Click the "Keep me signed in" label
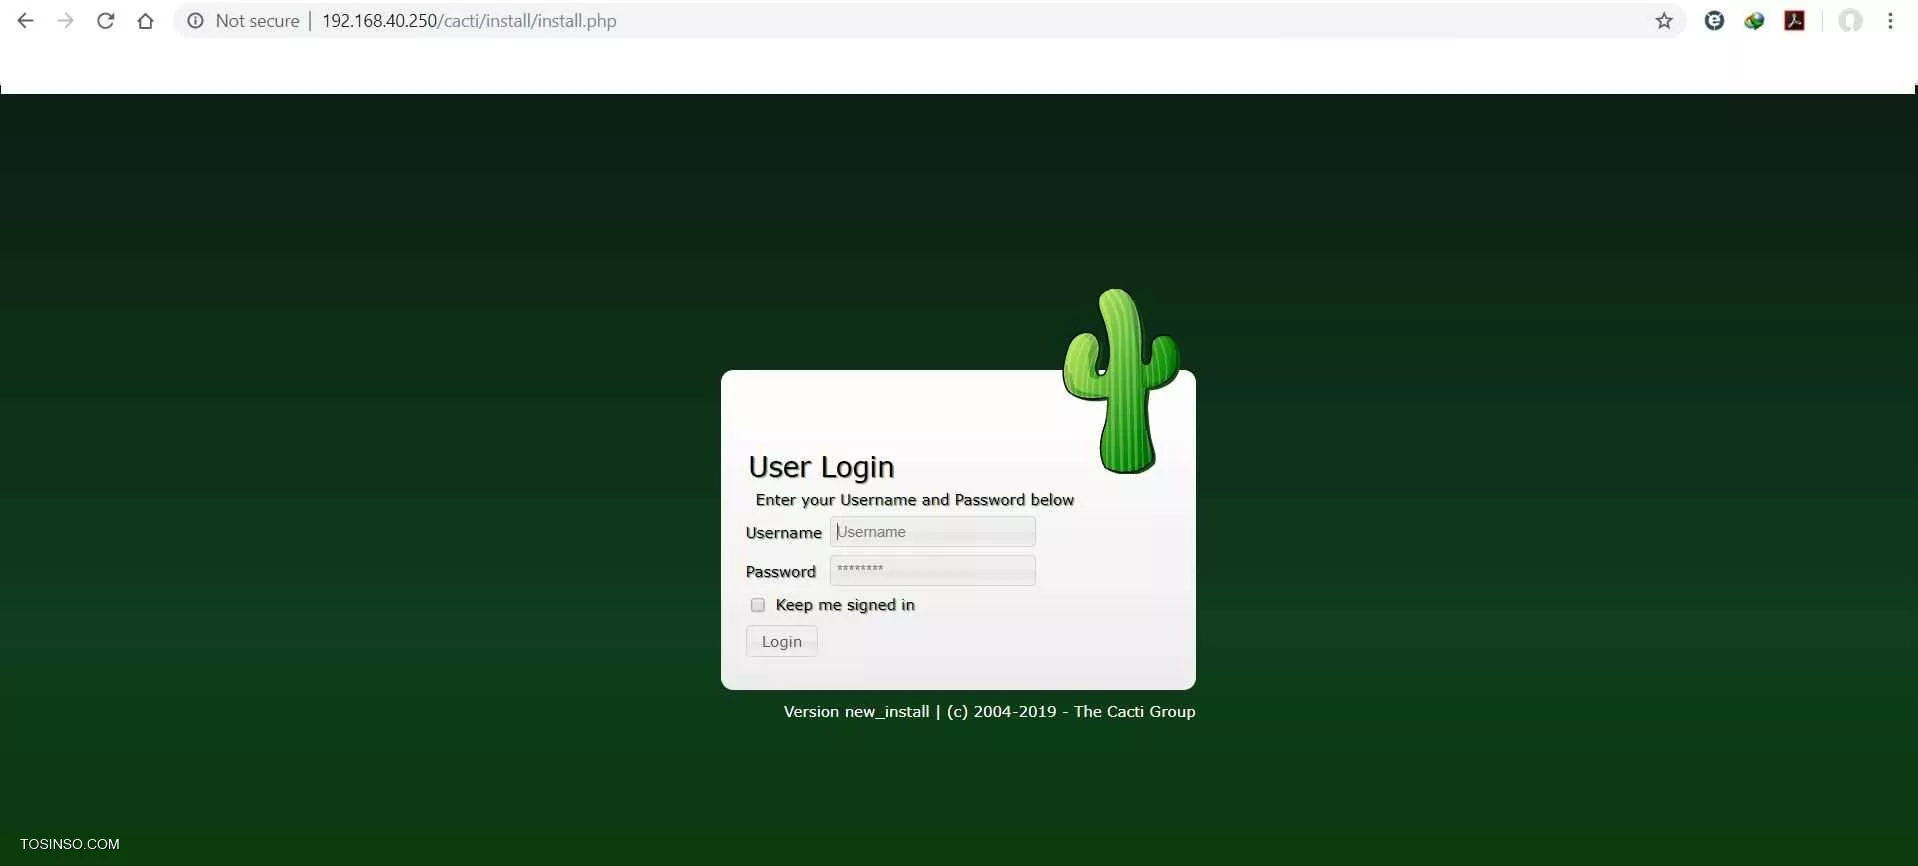The width and height of the screenshot is (1918, 866). (x=845, y=605)
